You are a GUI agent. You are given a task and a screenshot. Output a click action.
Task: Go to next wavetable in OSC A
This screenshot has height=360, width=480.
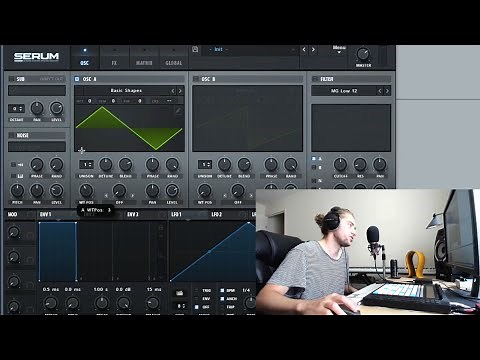click(x=180, y=91)
